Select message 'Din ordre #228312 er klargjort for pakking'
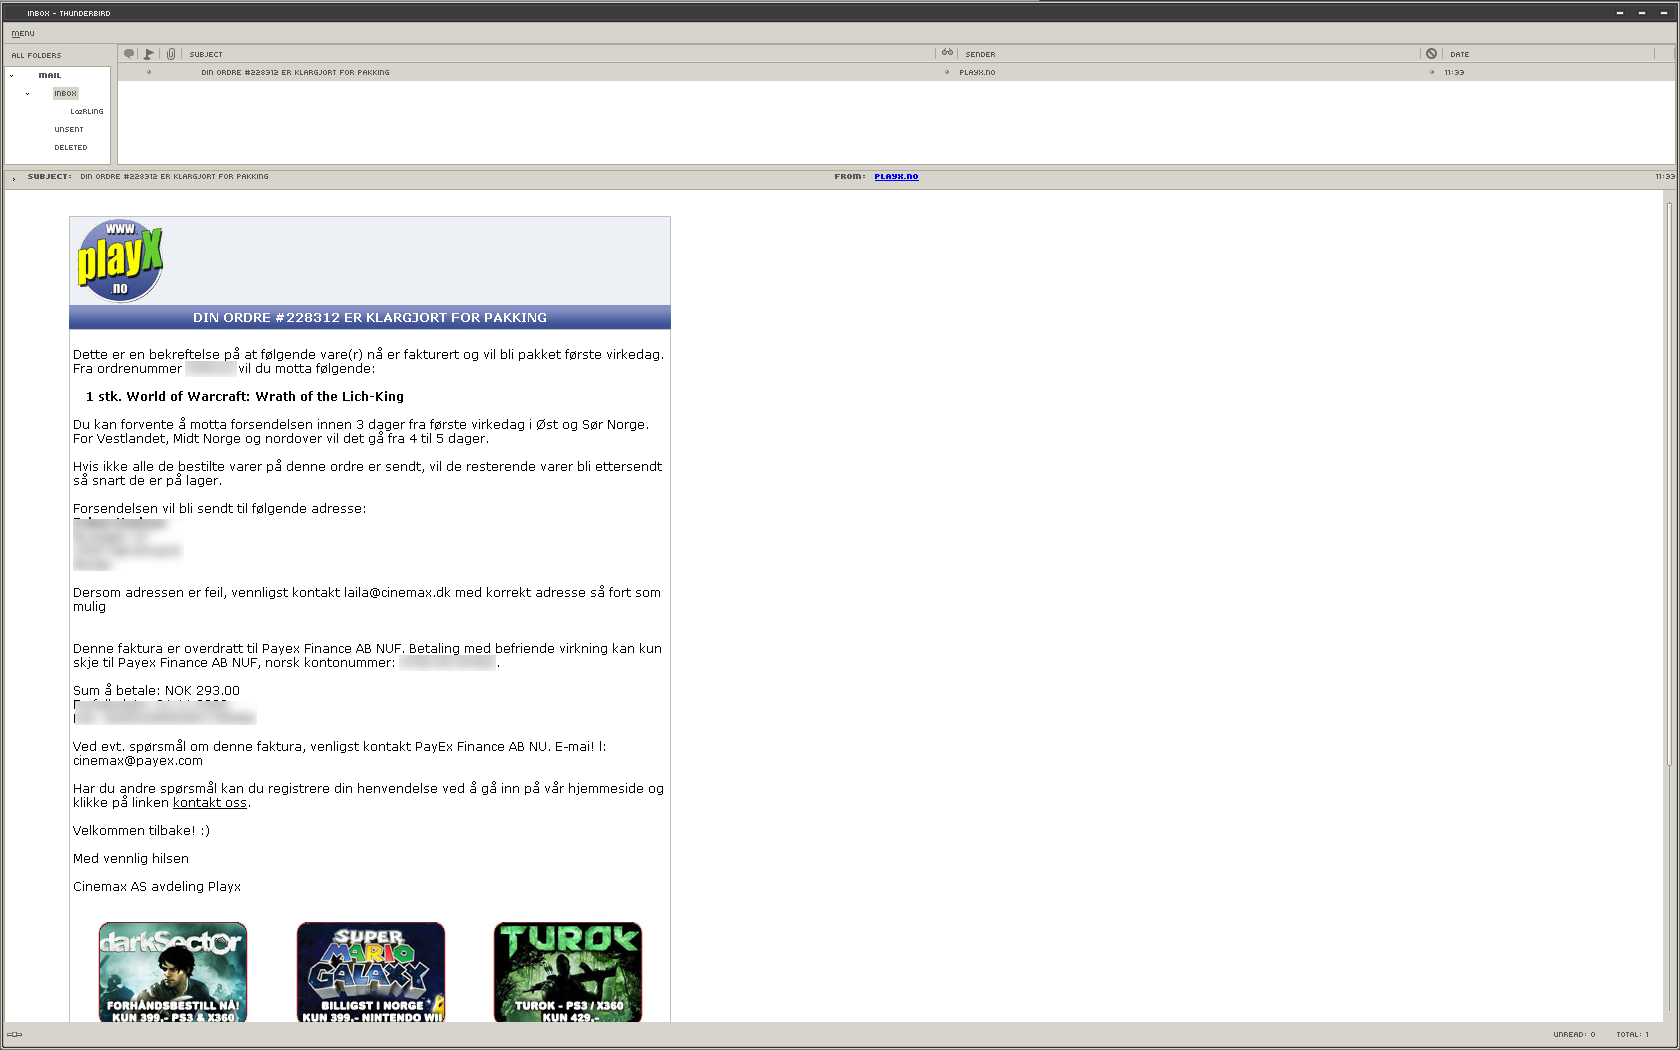Screen dimensions: 1680x1050 295,72
